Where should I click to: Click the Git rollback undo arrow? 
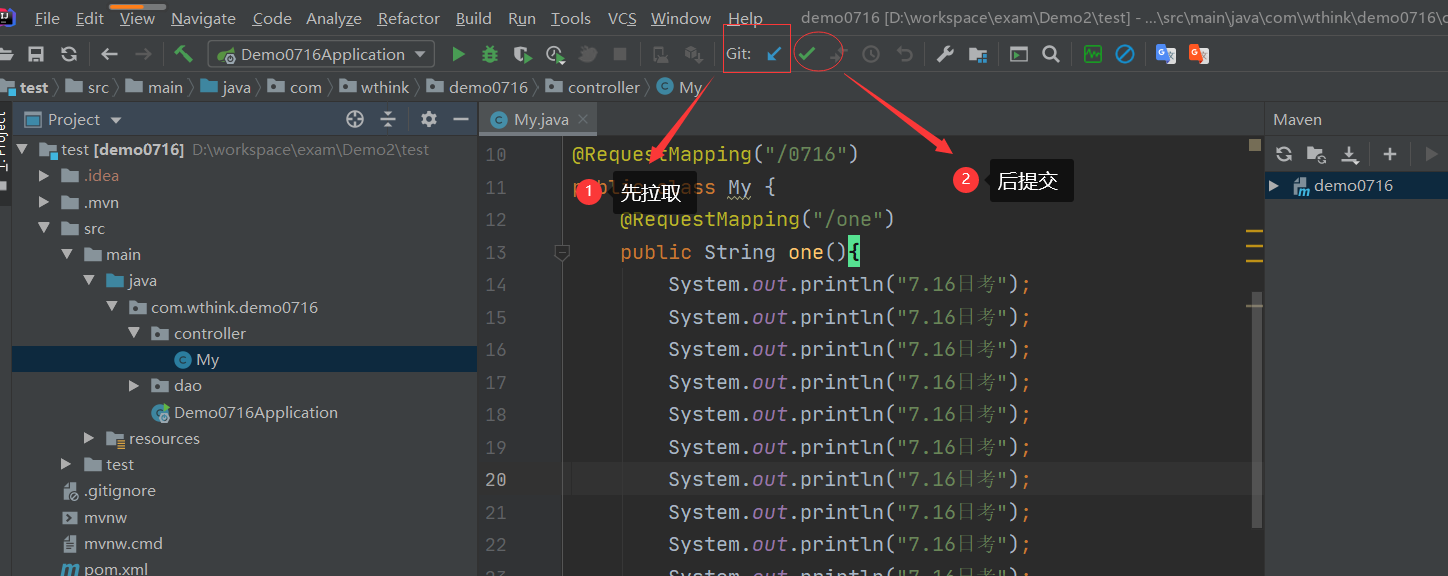pyautogui.click(x=904, y=54)
